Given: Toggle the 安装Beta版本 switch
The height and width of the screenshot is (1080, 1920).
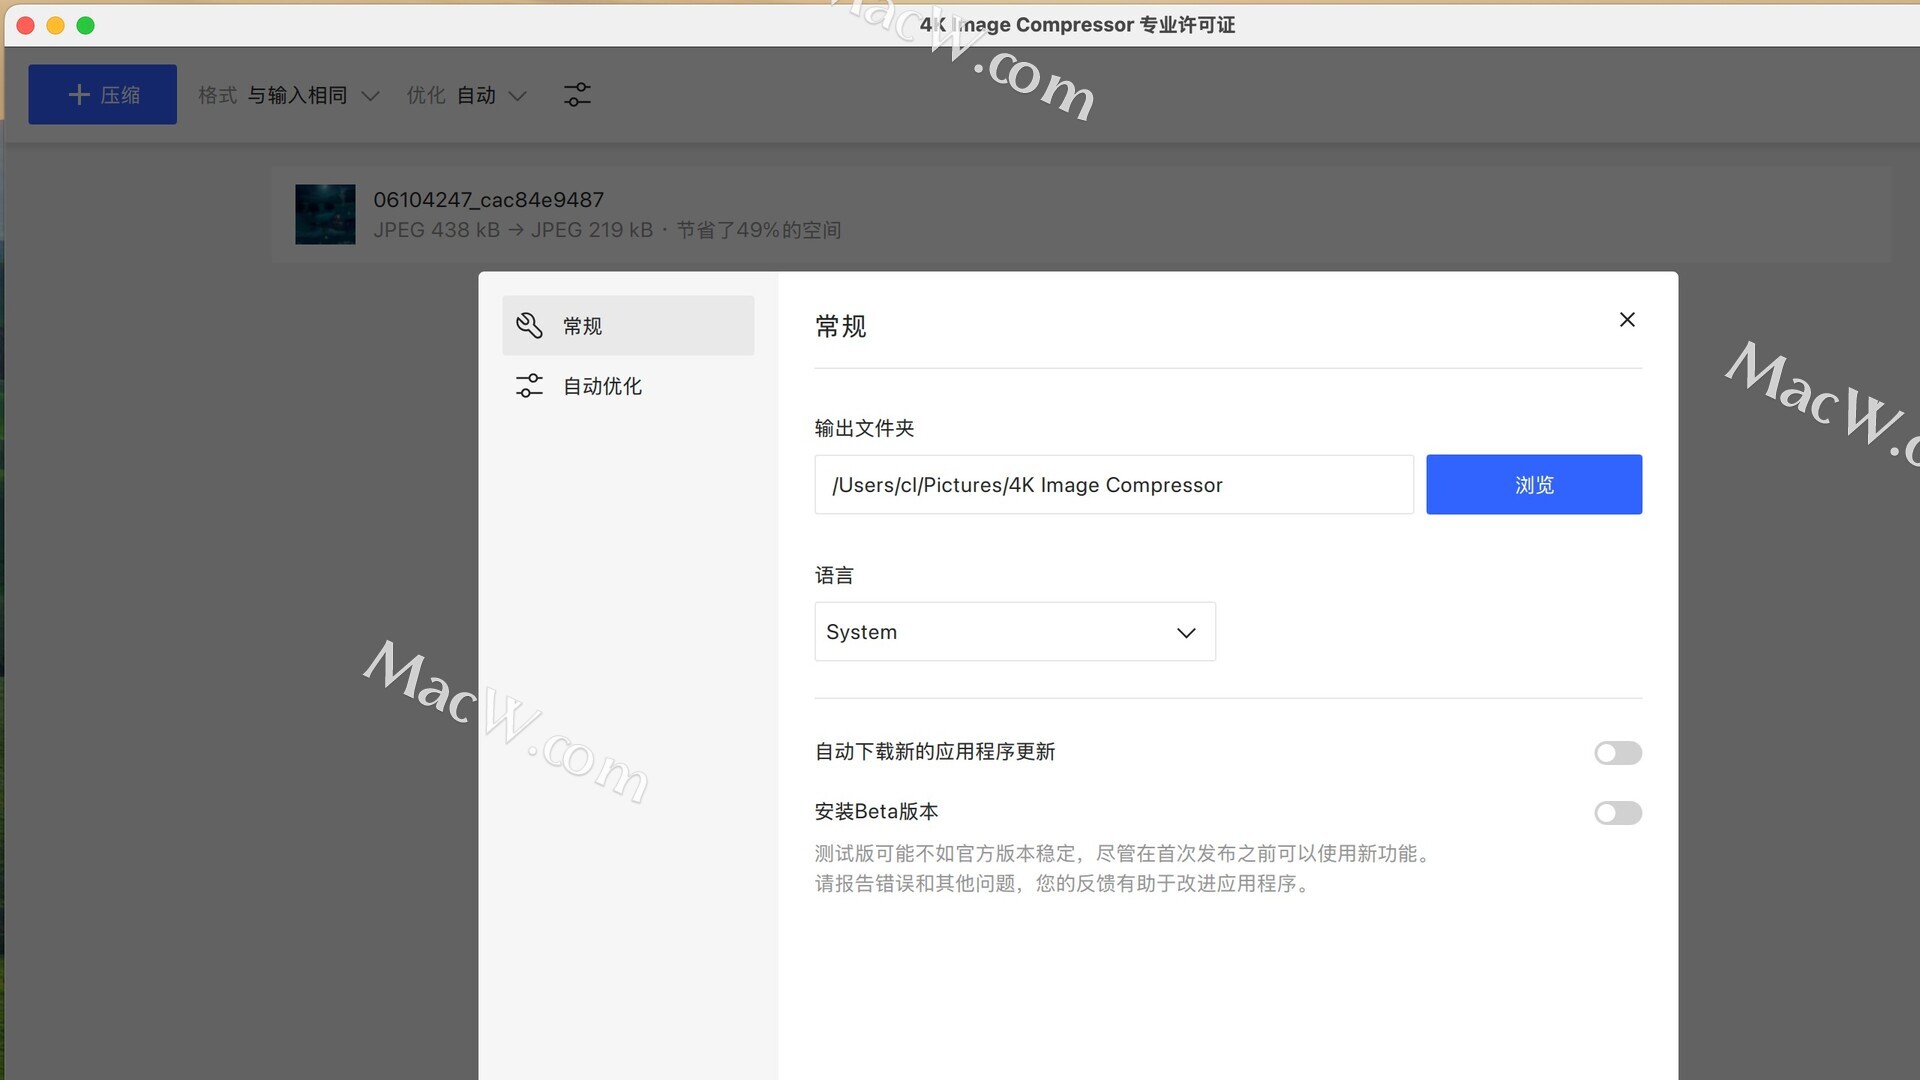Looking at the screenshot, I should coord(1618,813).
